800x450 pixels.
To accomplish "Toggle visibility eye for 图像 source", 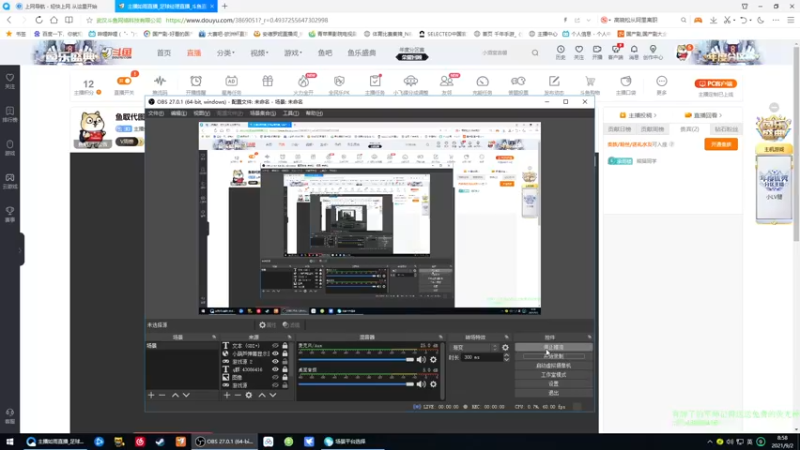I will [276, 378].
